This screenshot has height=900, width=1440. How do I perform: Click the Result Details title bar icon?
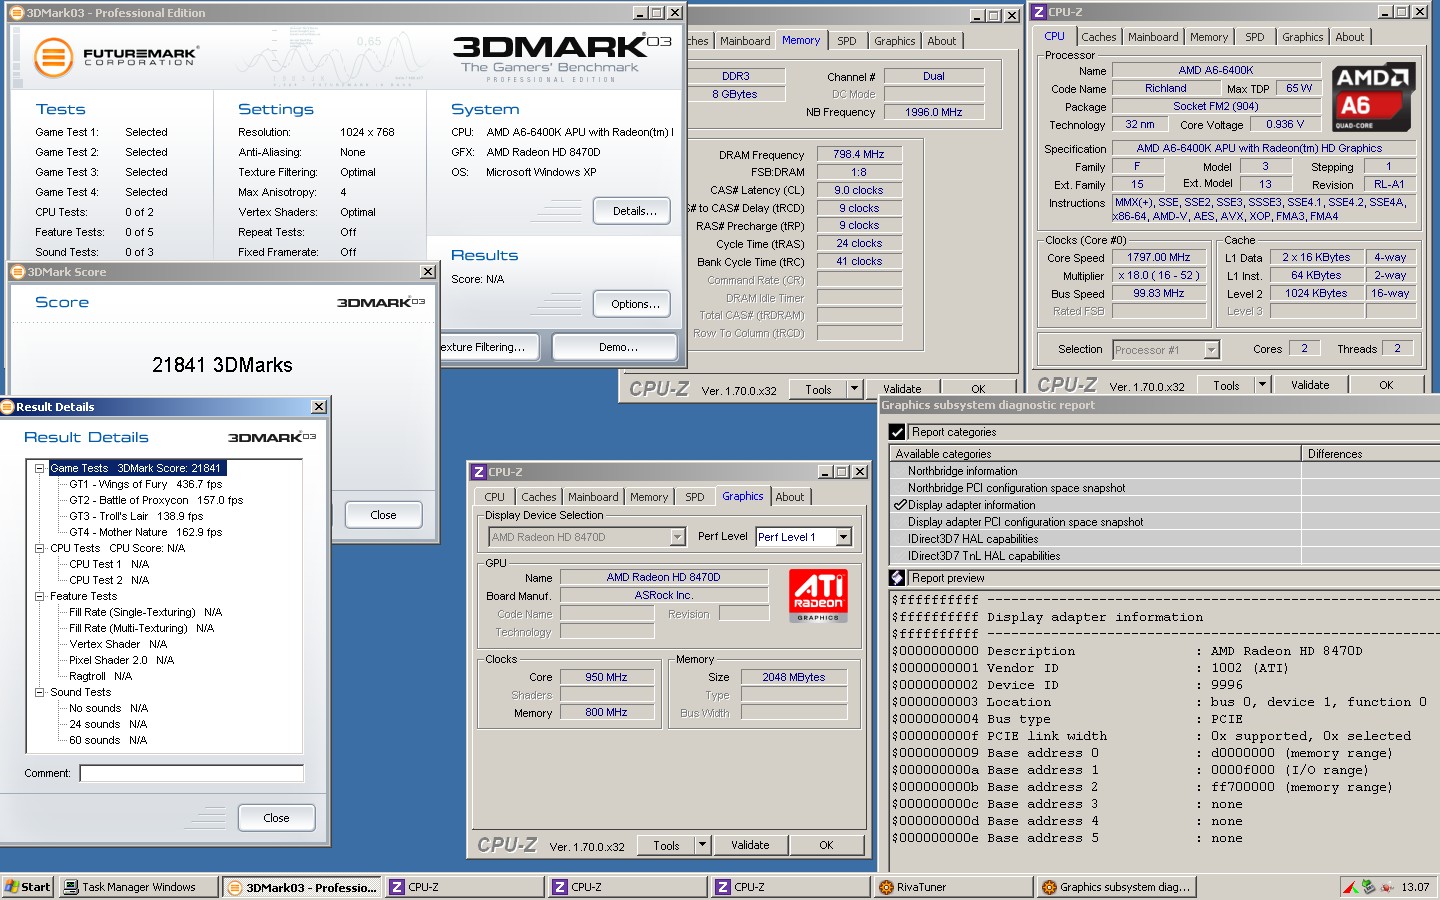7,407
